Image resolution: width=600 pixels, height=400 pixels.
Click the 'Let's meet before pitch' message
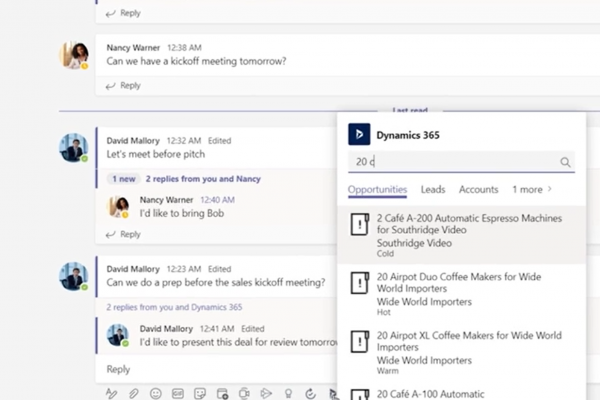coord(156,154)
